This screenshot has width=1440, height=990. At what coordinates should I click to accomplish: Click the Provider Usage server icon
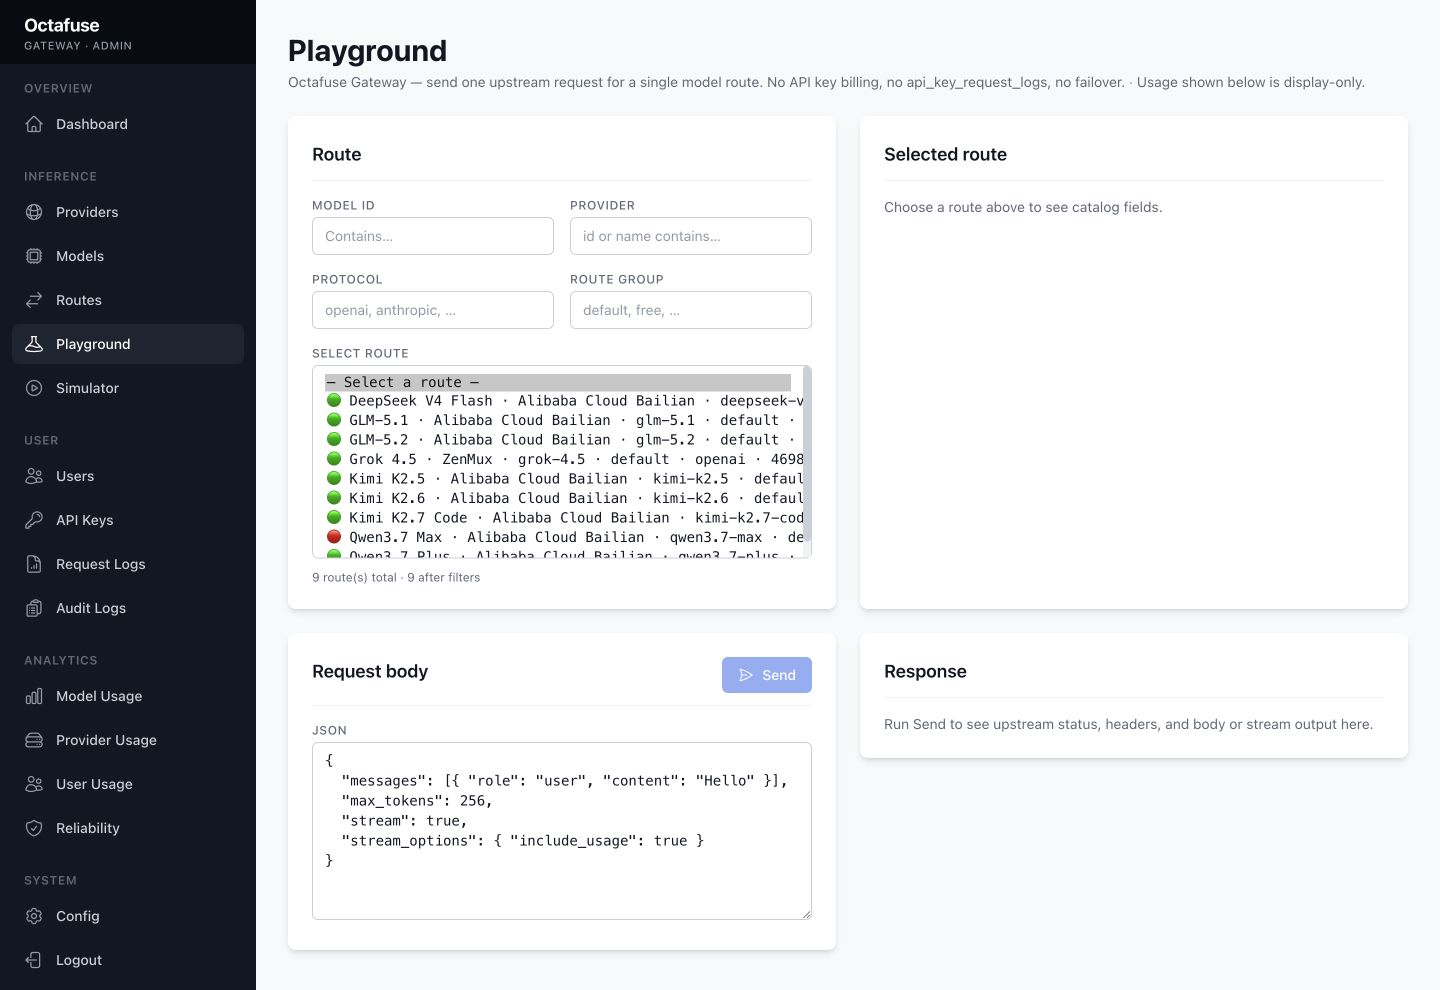coord(34,740)
